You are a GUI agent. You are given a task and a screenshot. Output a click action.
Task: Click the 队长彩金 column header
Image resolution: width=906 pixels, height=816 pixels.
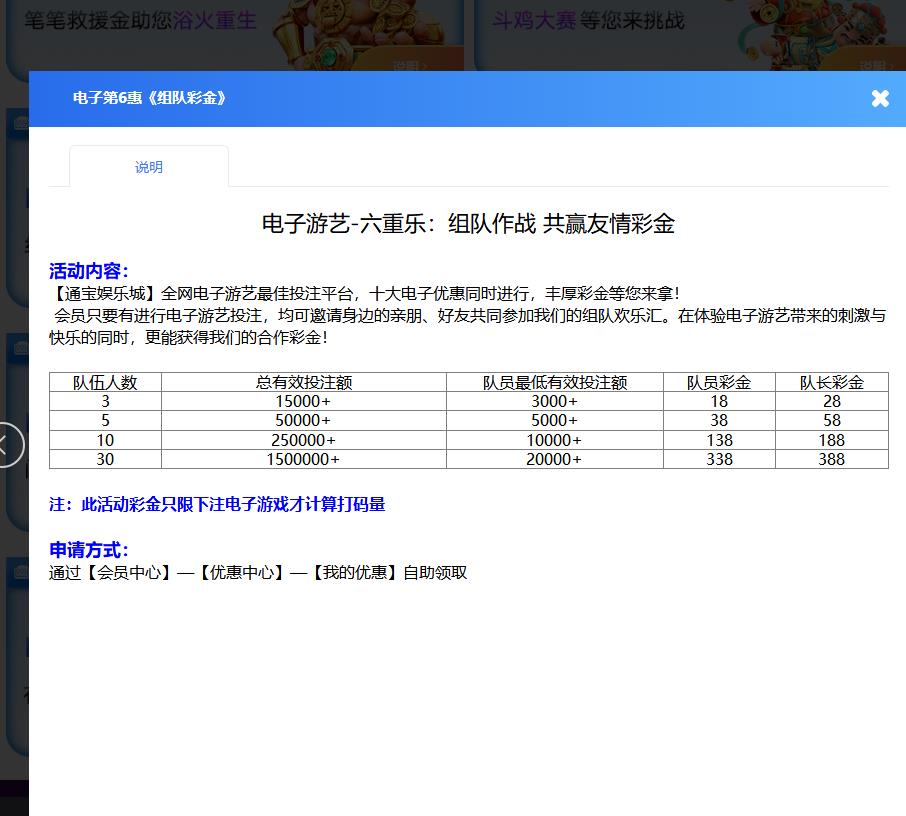click(831, 382)
